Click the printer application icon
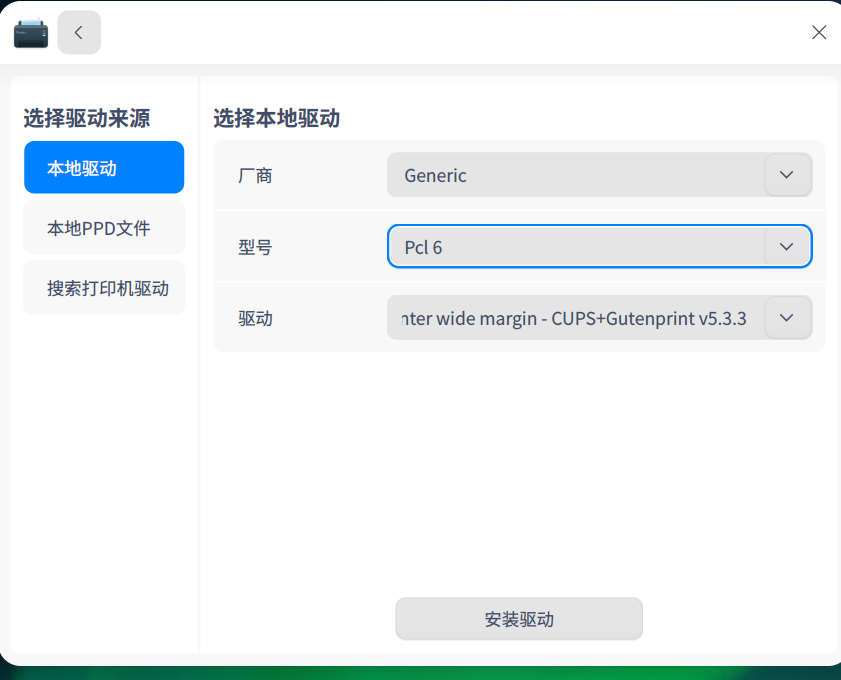The height and width of the screenshot is (680, 841). (x=31, y=33)
